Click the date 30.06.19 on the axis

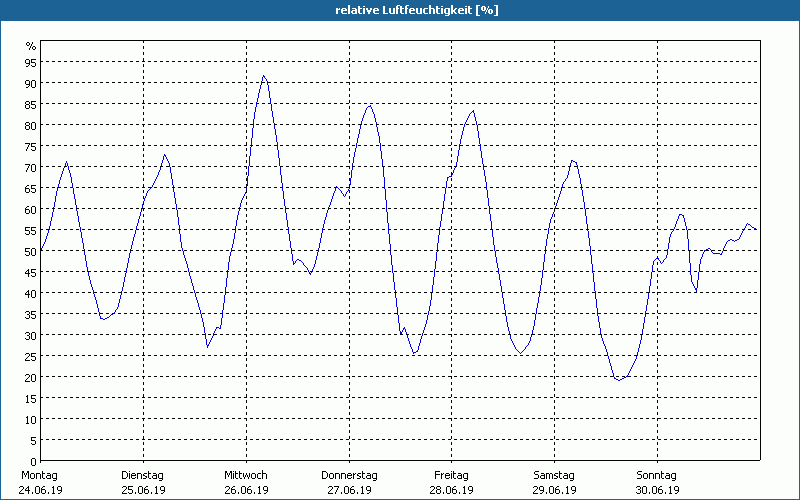(x=657, y=490)
